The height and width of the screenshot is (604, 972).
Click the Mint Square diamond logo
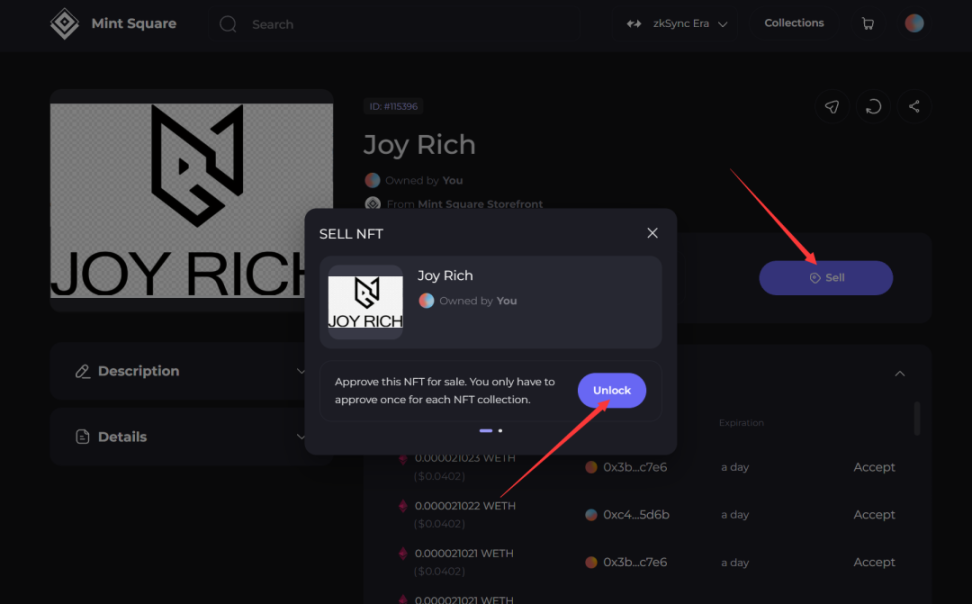(64, 24)
